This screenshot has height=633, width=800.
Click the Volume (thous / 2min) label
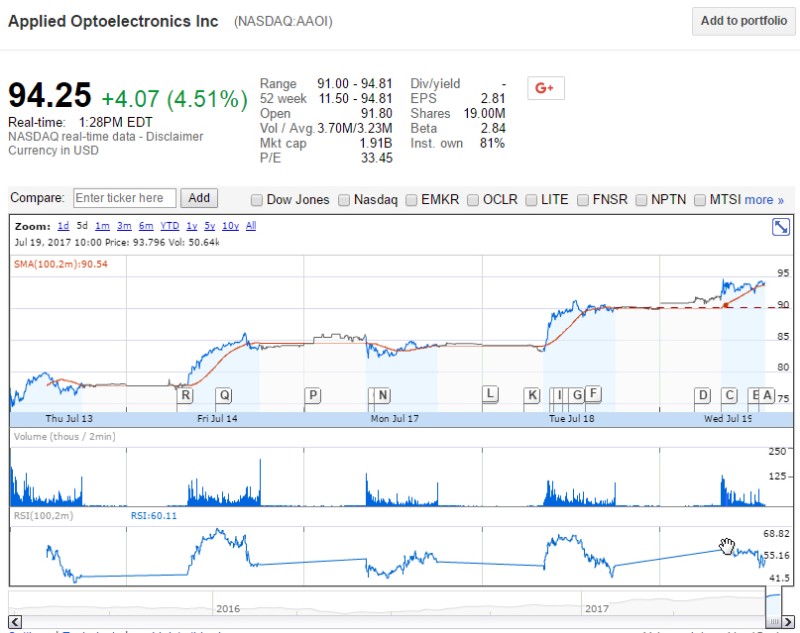click(64, 437)
